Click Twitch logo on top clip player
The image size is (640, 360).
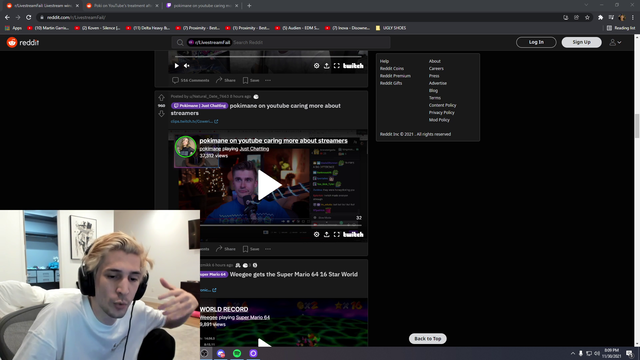tap(353, 65)
